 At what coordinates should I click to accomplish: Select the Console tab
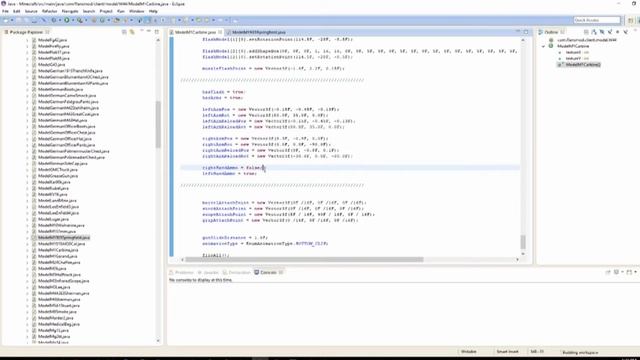coord(268,272)
